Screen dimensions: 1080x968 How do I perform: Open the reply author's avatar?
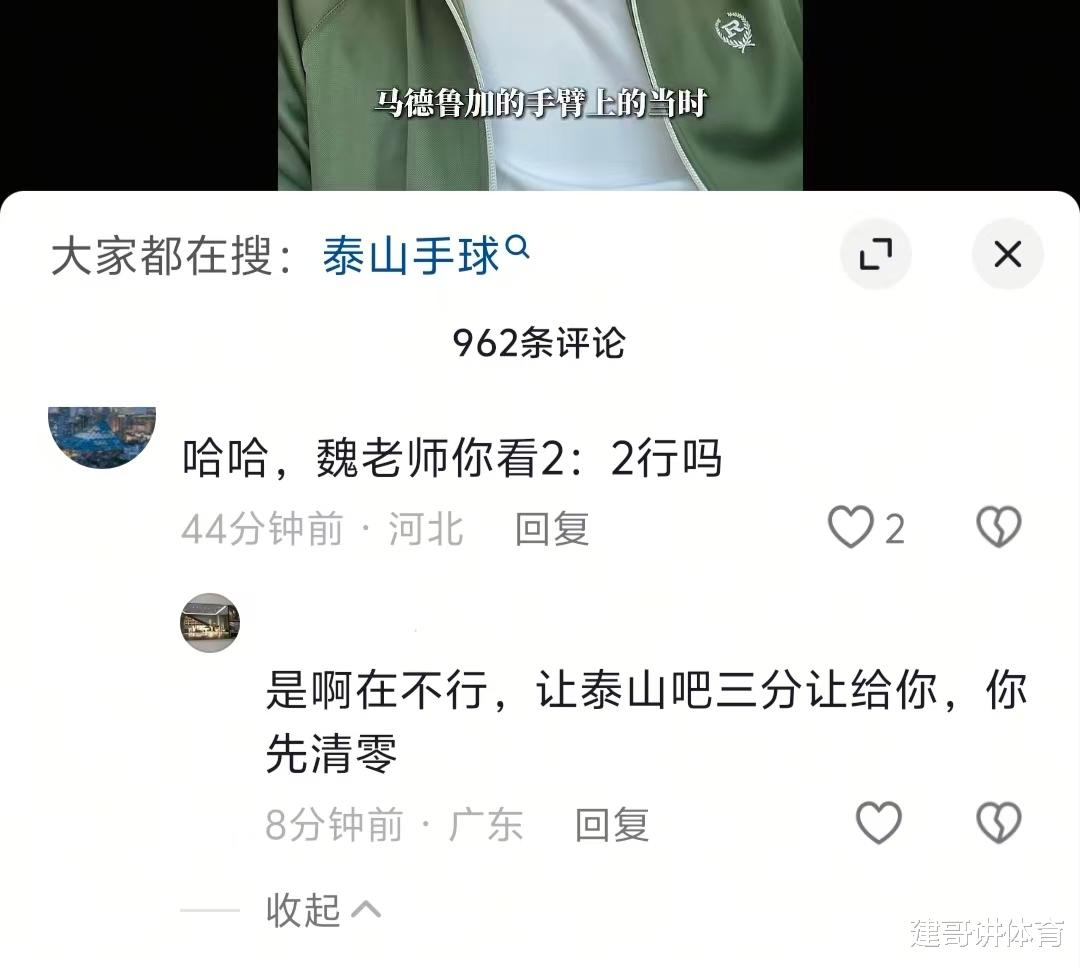click(x=210, y=622)
